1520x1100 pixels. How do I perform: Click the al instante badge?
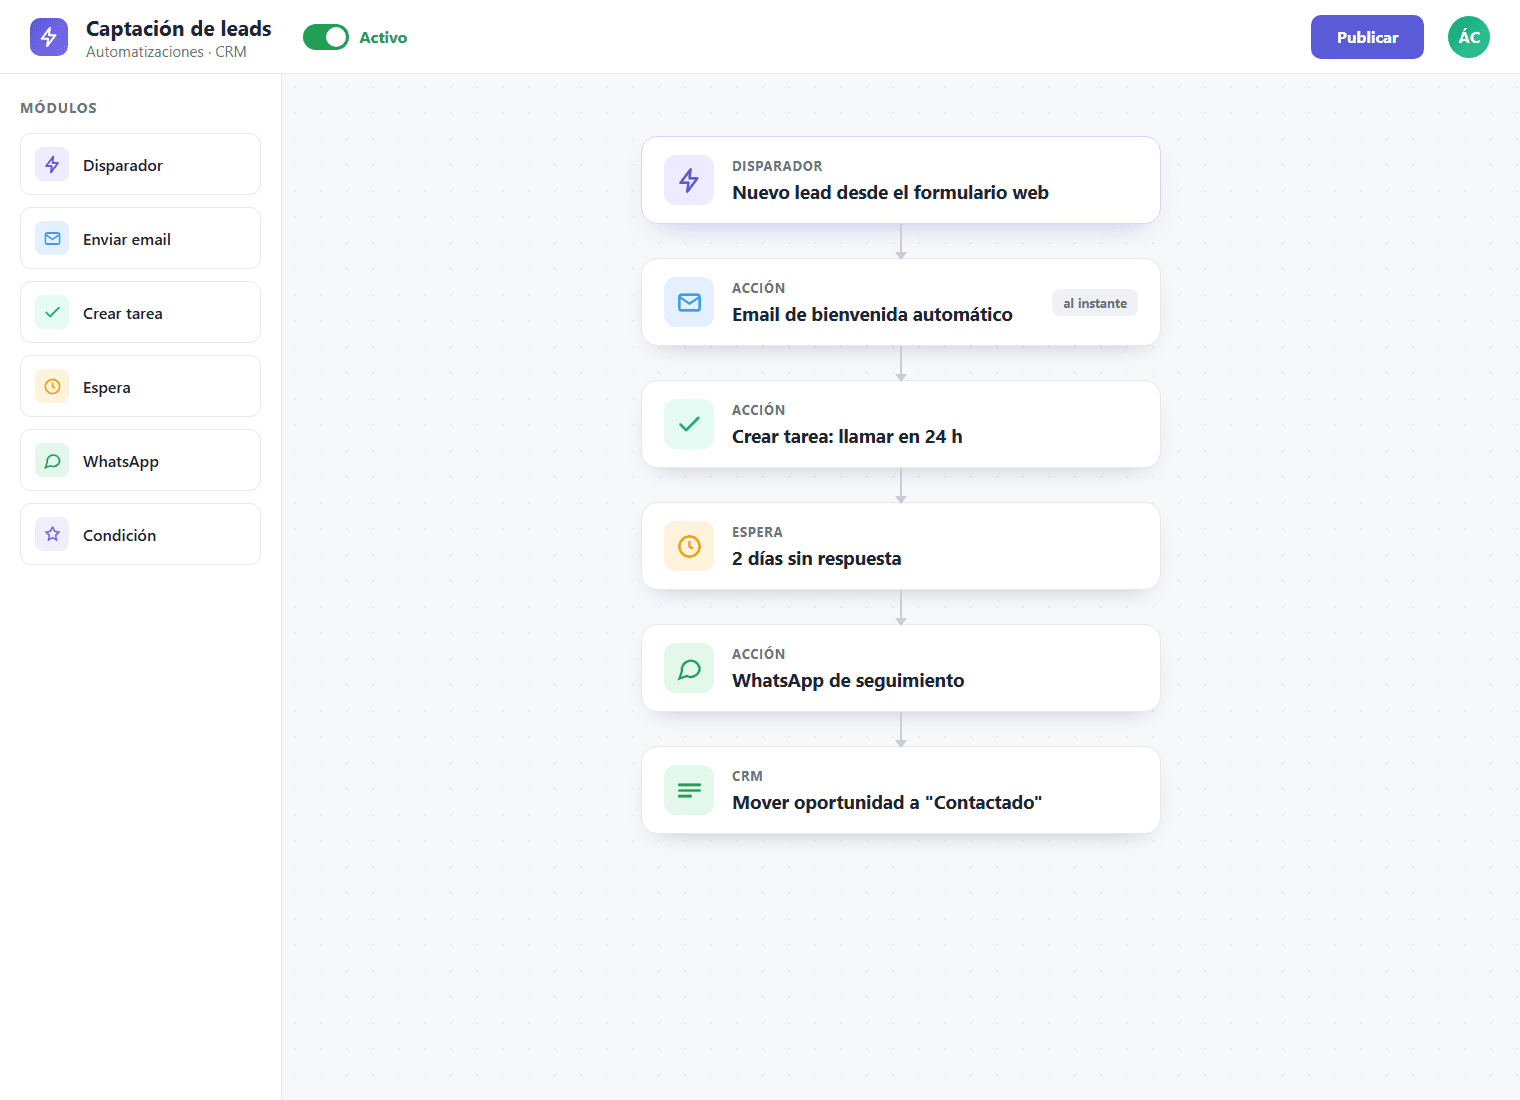1095,303
